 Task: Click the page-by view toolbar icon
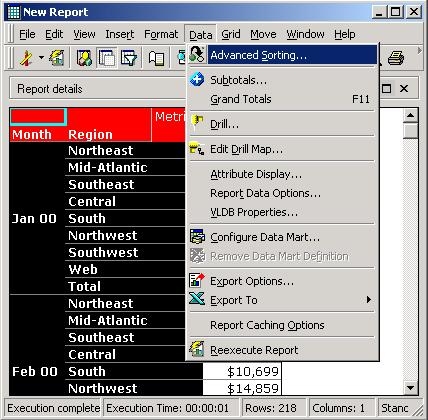click(107, 59)
